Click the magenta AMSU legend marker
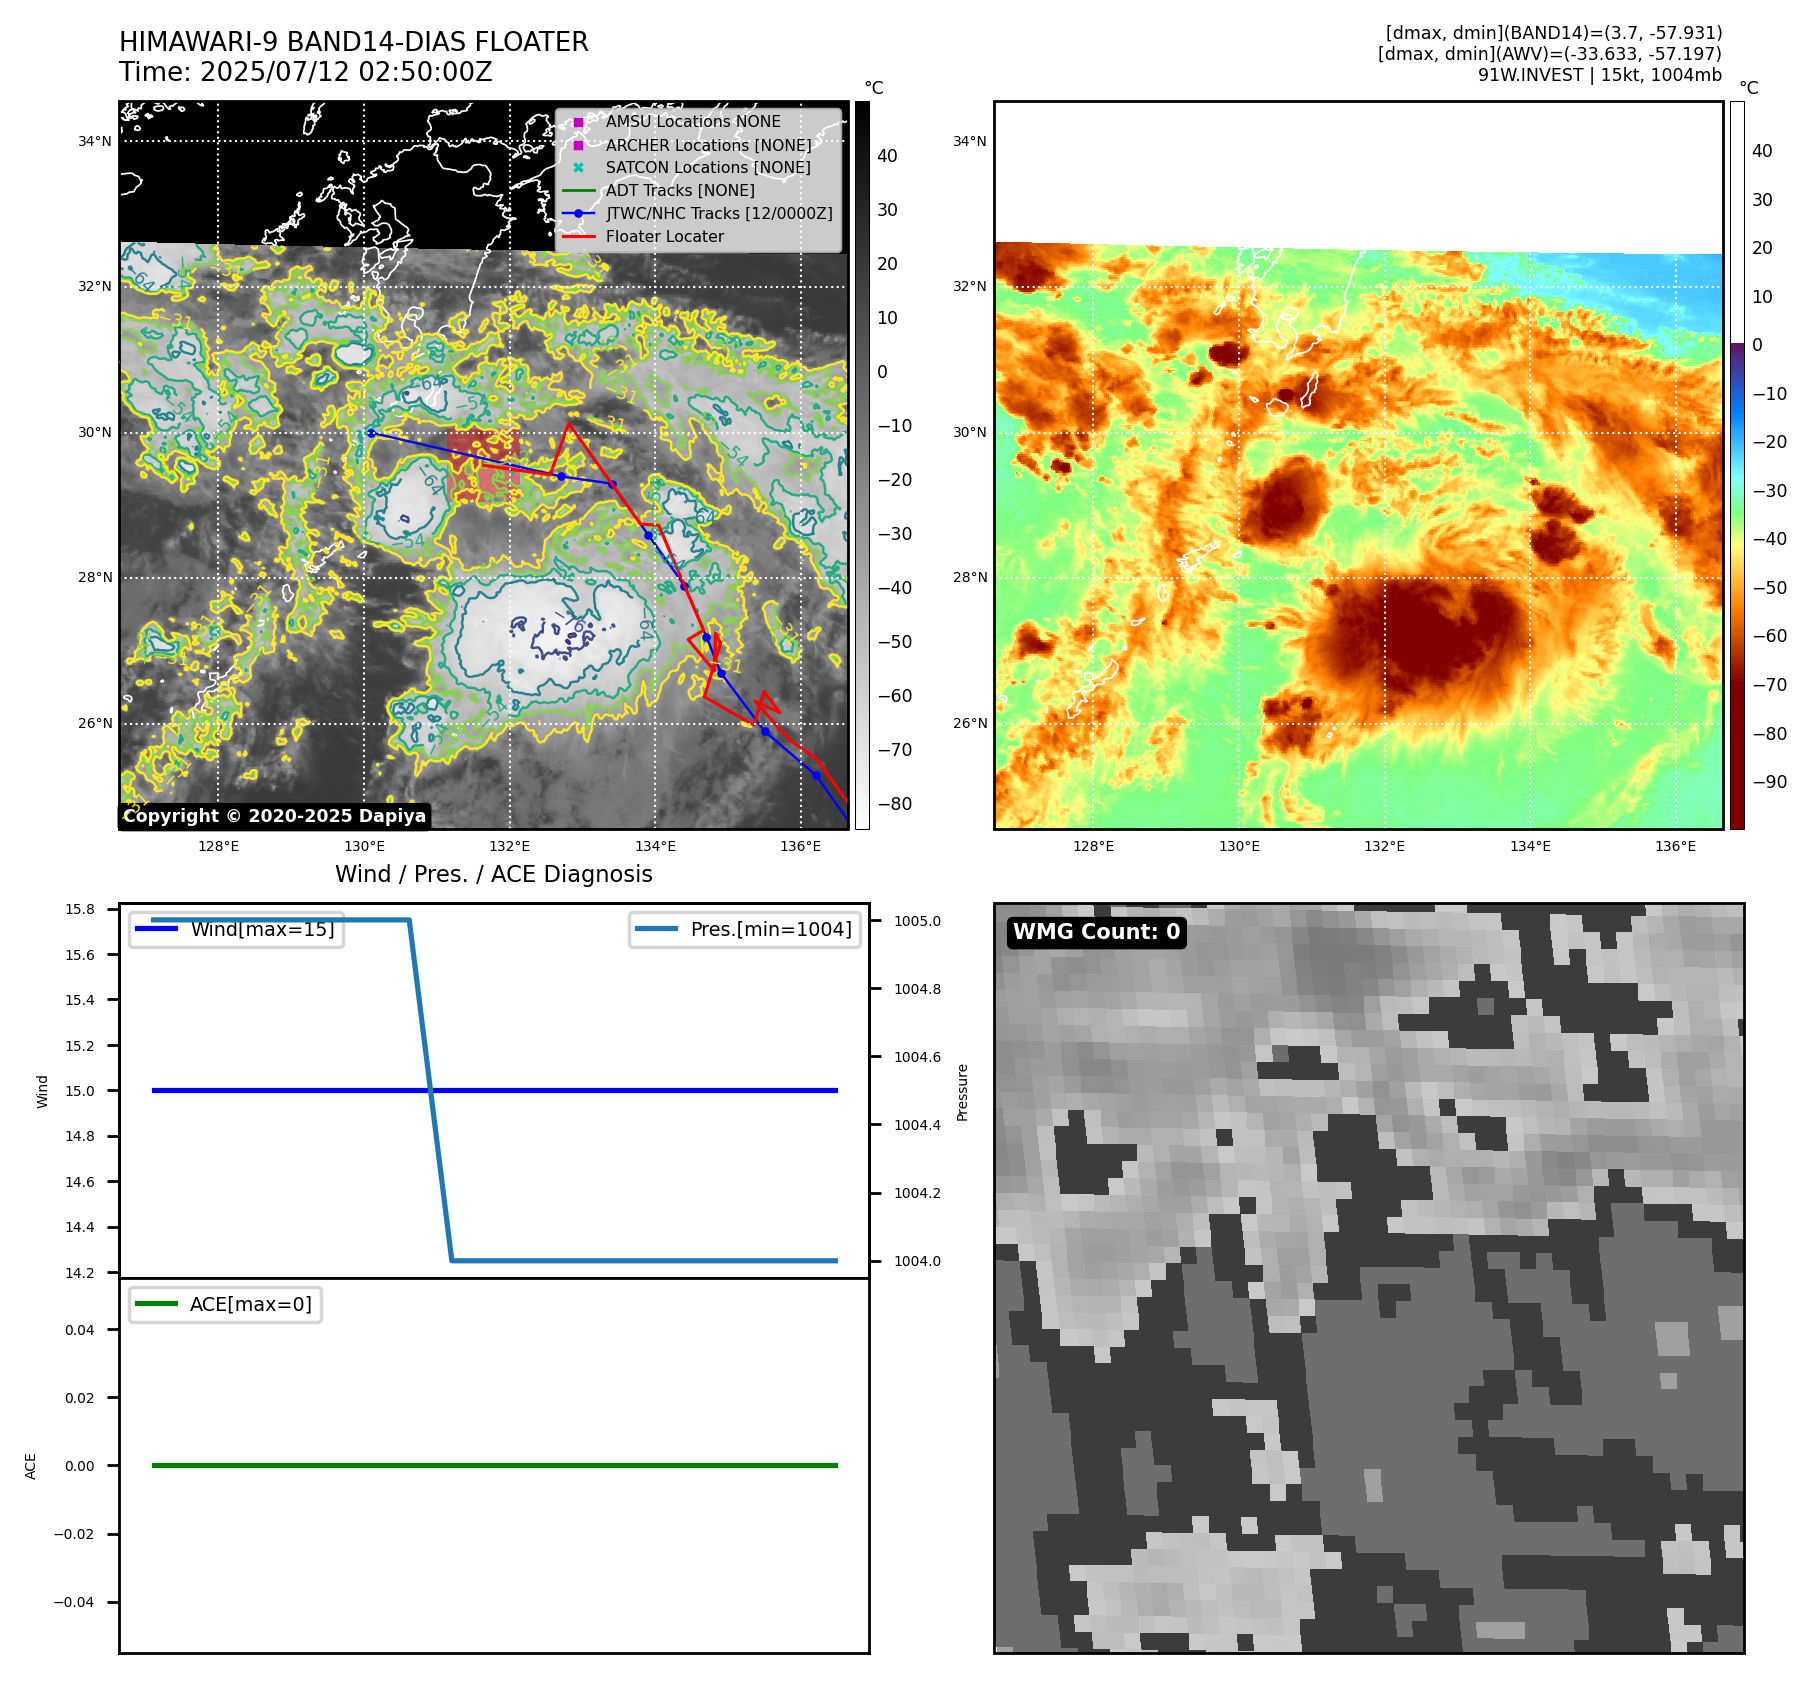 pos(578,122)
